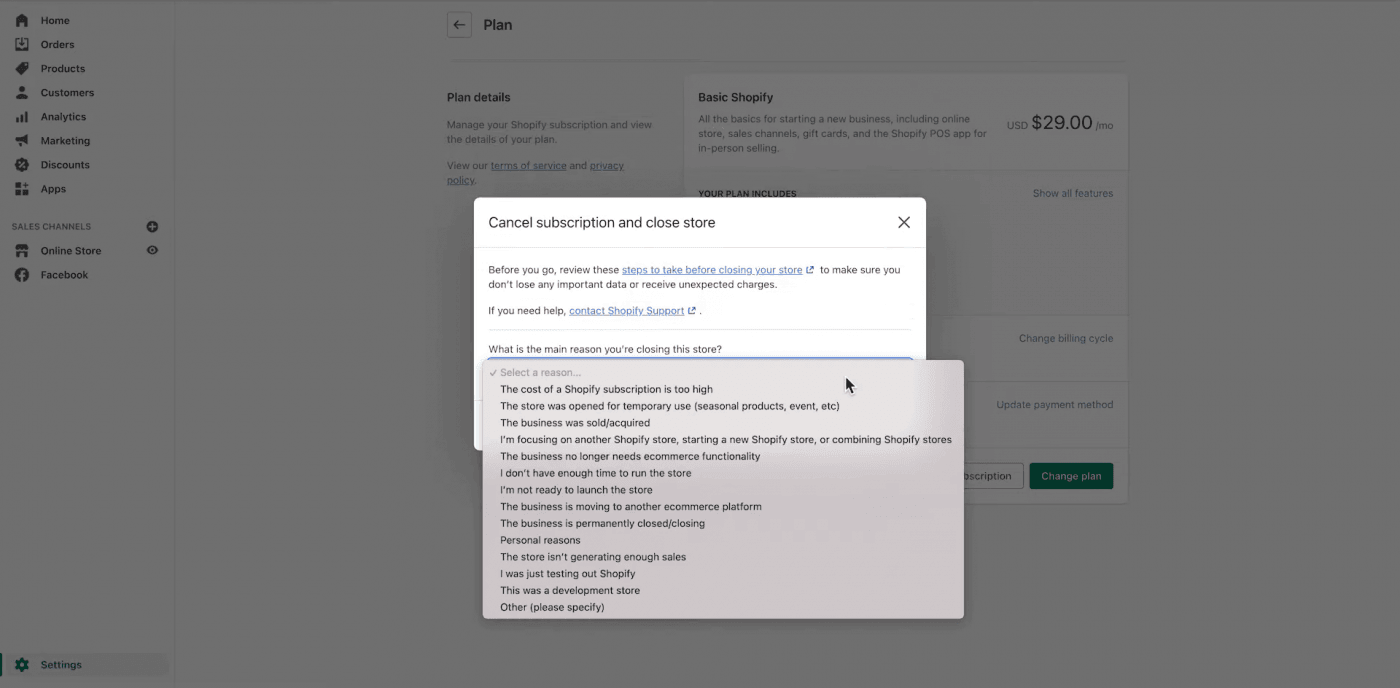The width and height of the screenshot is (1400, 688).
Task: Click the green 'Change plan' button
Action: tap(1071, 476)
